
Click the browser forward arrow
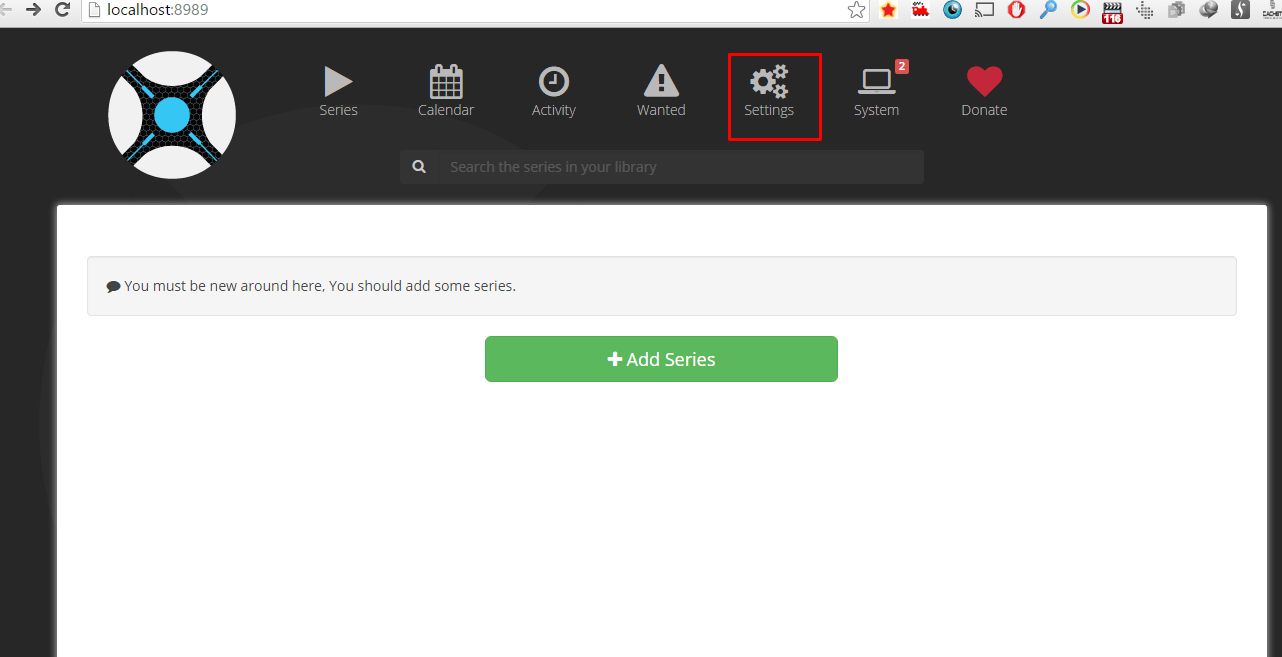(33, 10)
